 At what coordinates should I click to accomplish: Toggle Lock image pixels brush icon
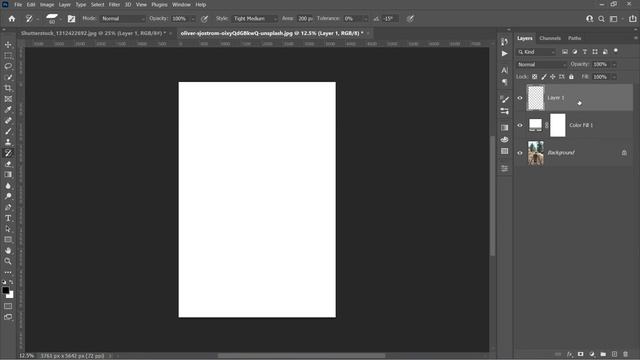[544, 77]
